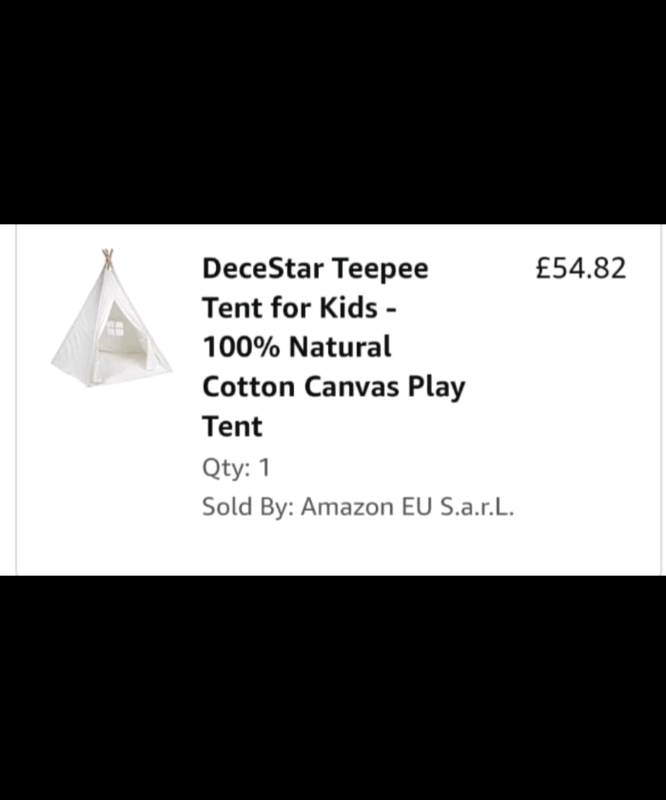Open the Amazon EU S.a.r.L. seller name
666x800 pixels.
click(407, 507)
